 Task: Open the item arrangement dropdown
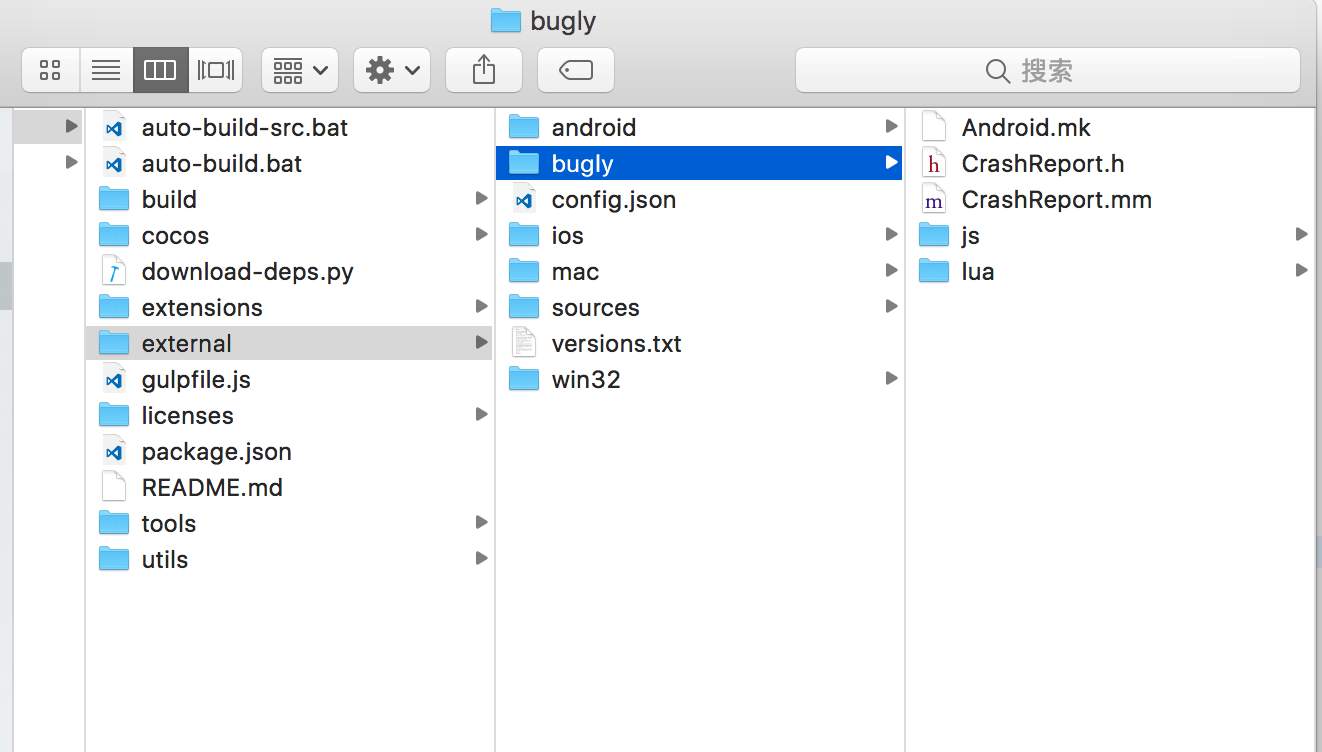[300, 70]
